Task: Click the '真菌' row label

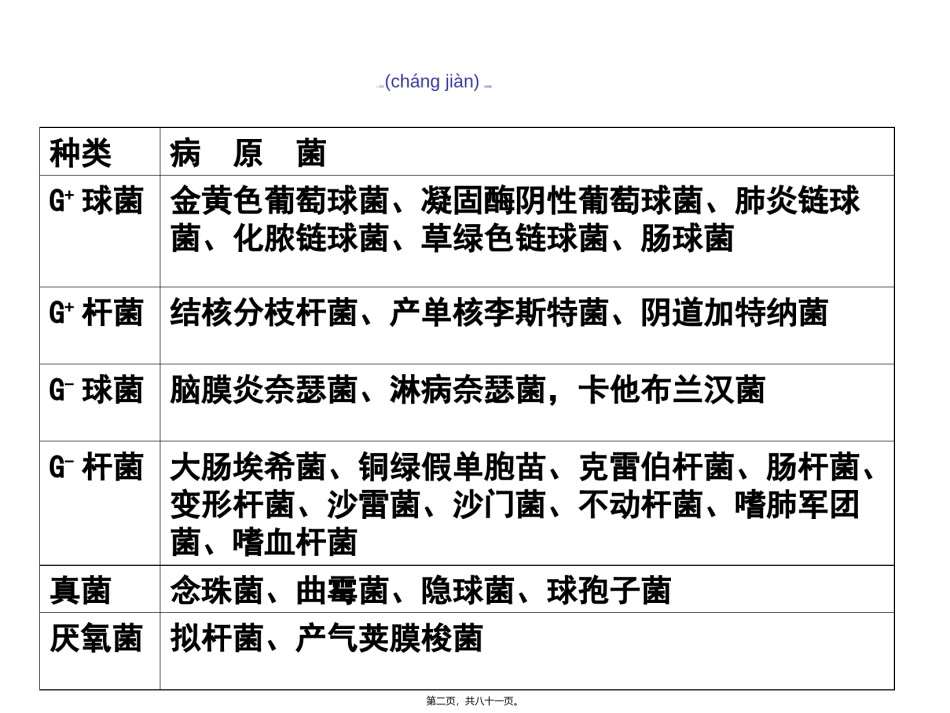Action: [x=81, y=591]
